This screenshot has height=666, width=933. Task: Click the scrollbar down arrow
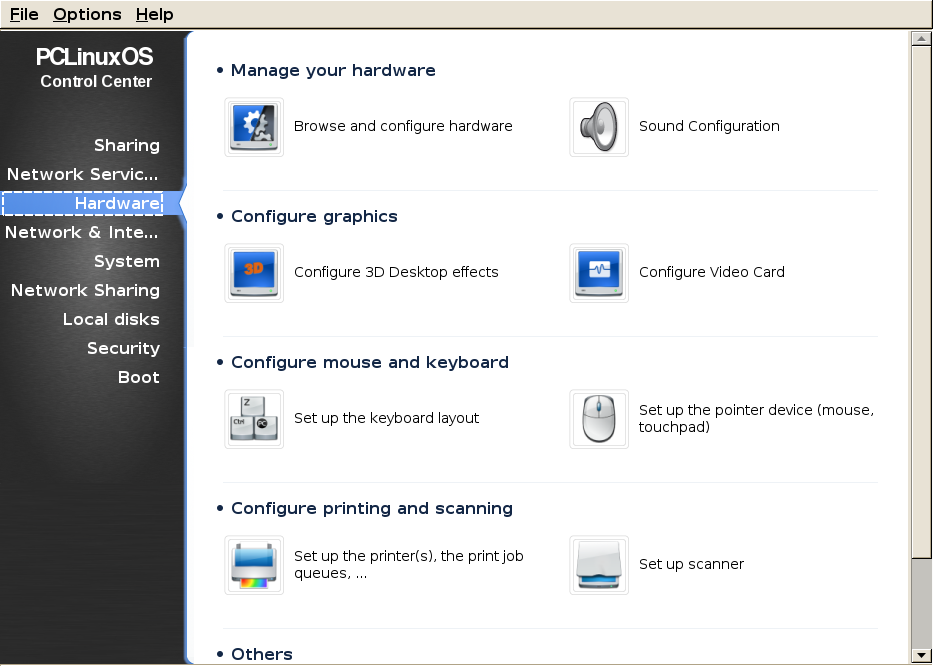(x=921, y=654)
